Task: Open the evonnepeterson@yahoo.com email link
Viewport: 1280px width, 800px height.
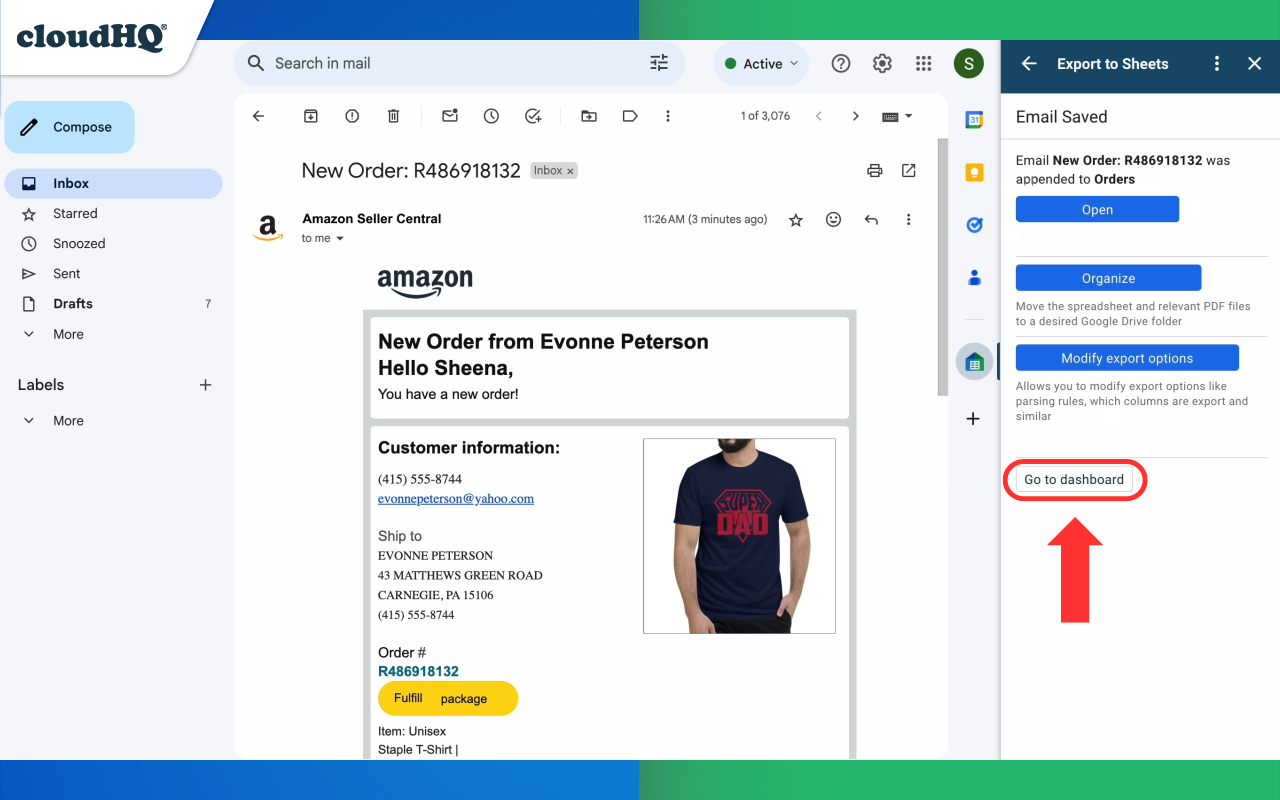Action: pyautogui.click(x=456, y=498)
